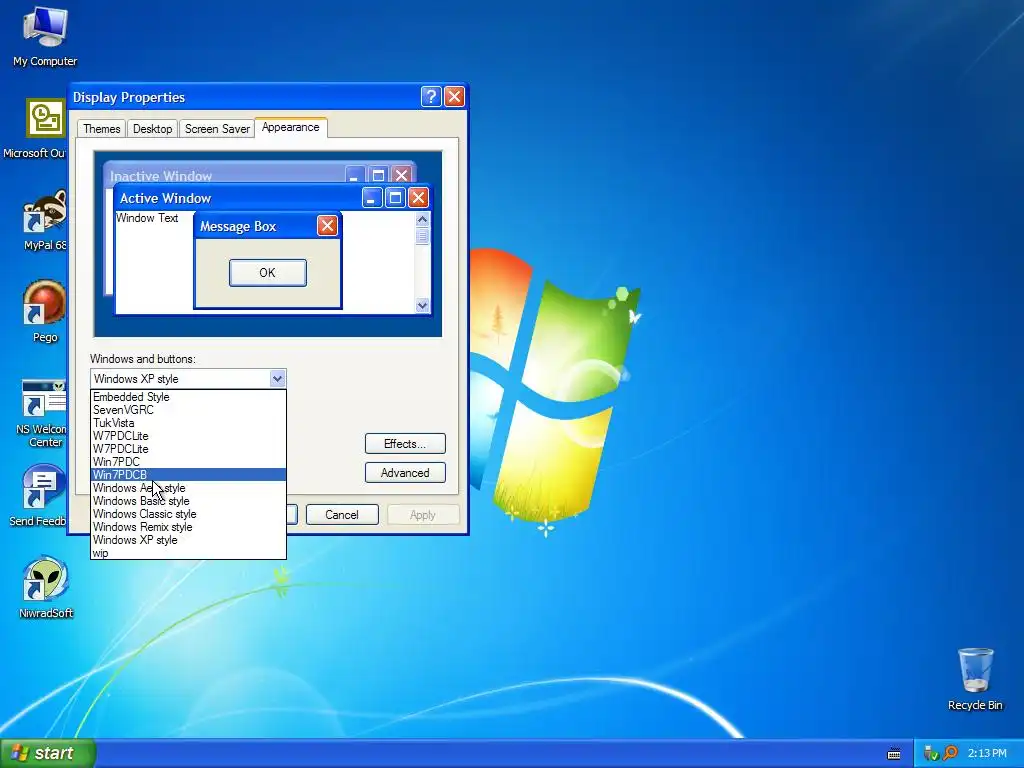Click the Advanced button
The image size is (1024, 768).
tap(405, 472)
